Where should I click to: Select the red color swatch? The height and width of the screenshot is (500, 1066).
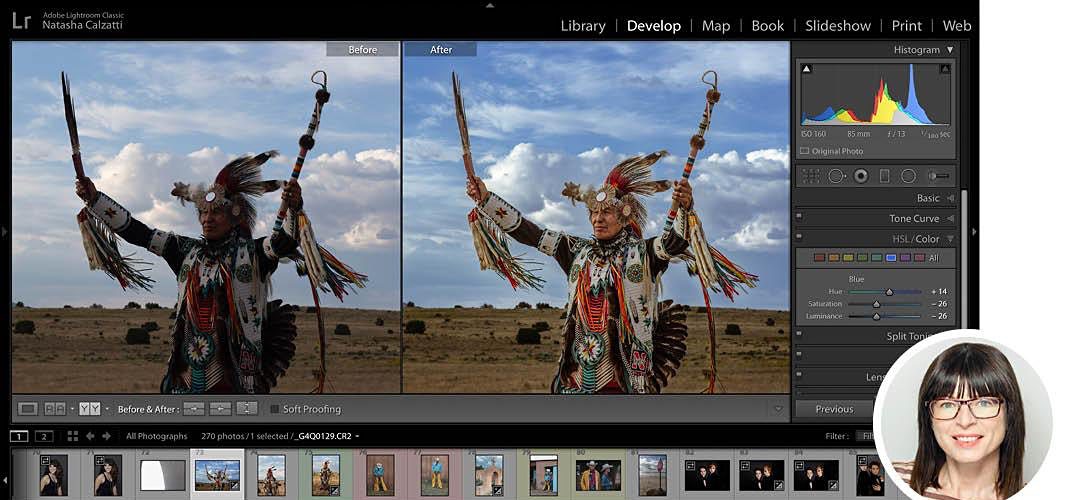pos(819,258)
